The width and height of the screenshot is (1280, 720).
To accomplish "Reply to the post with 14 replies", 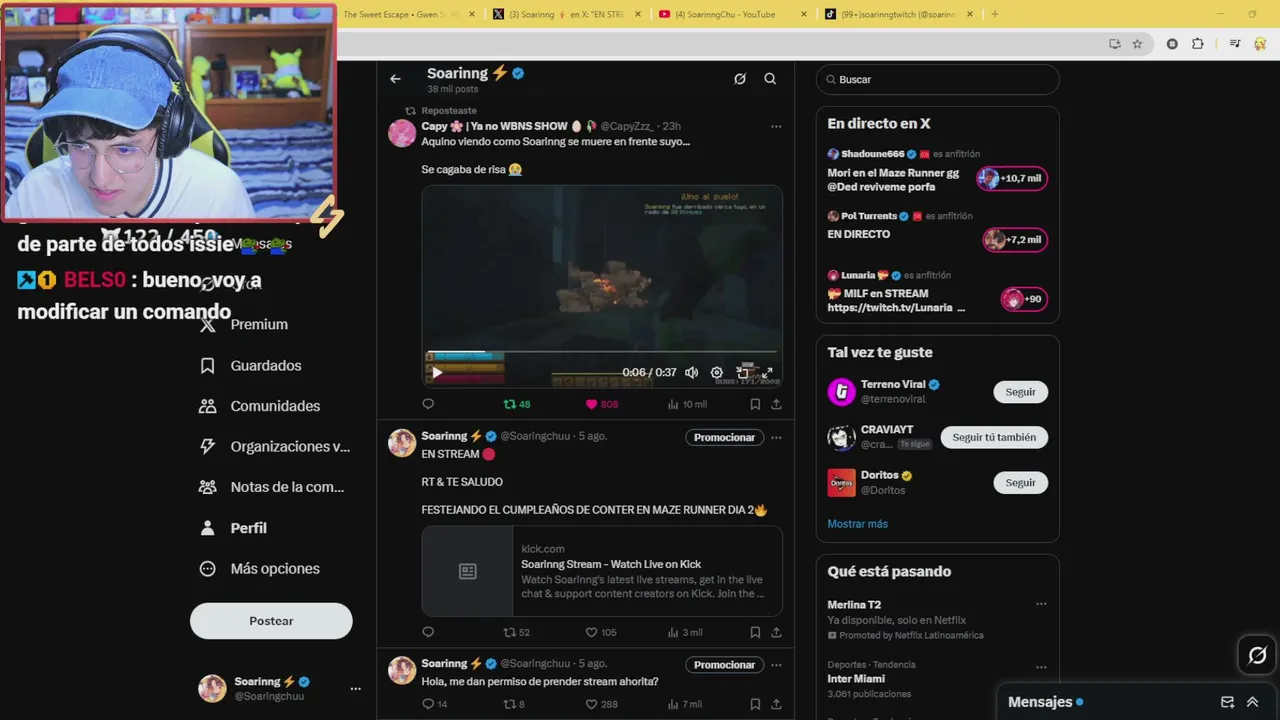I will 434,704.
